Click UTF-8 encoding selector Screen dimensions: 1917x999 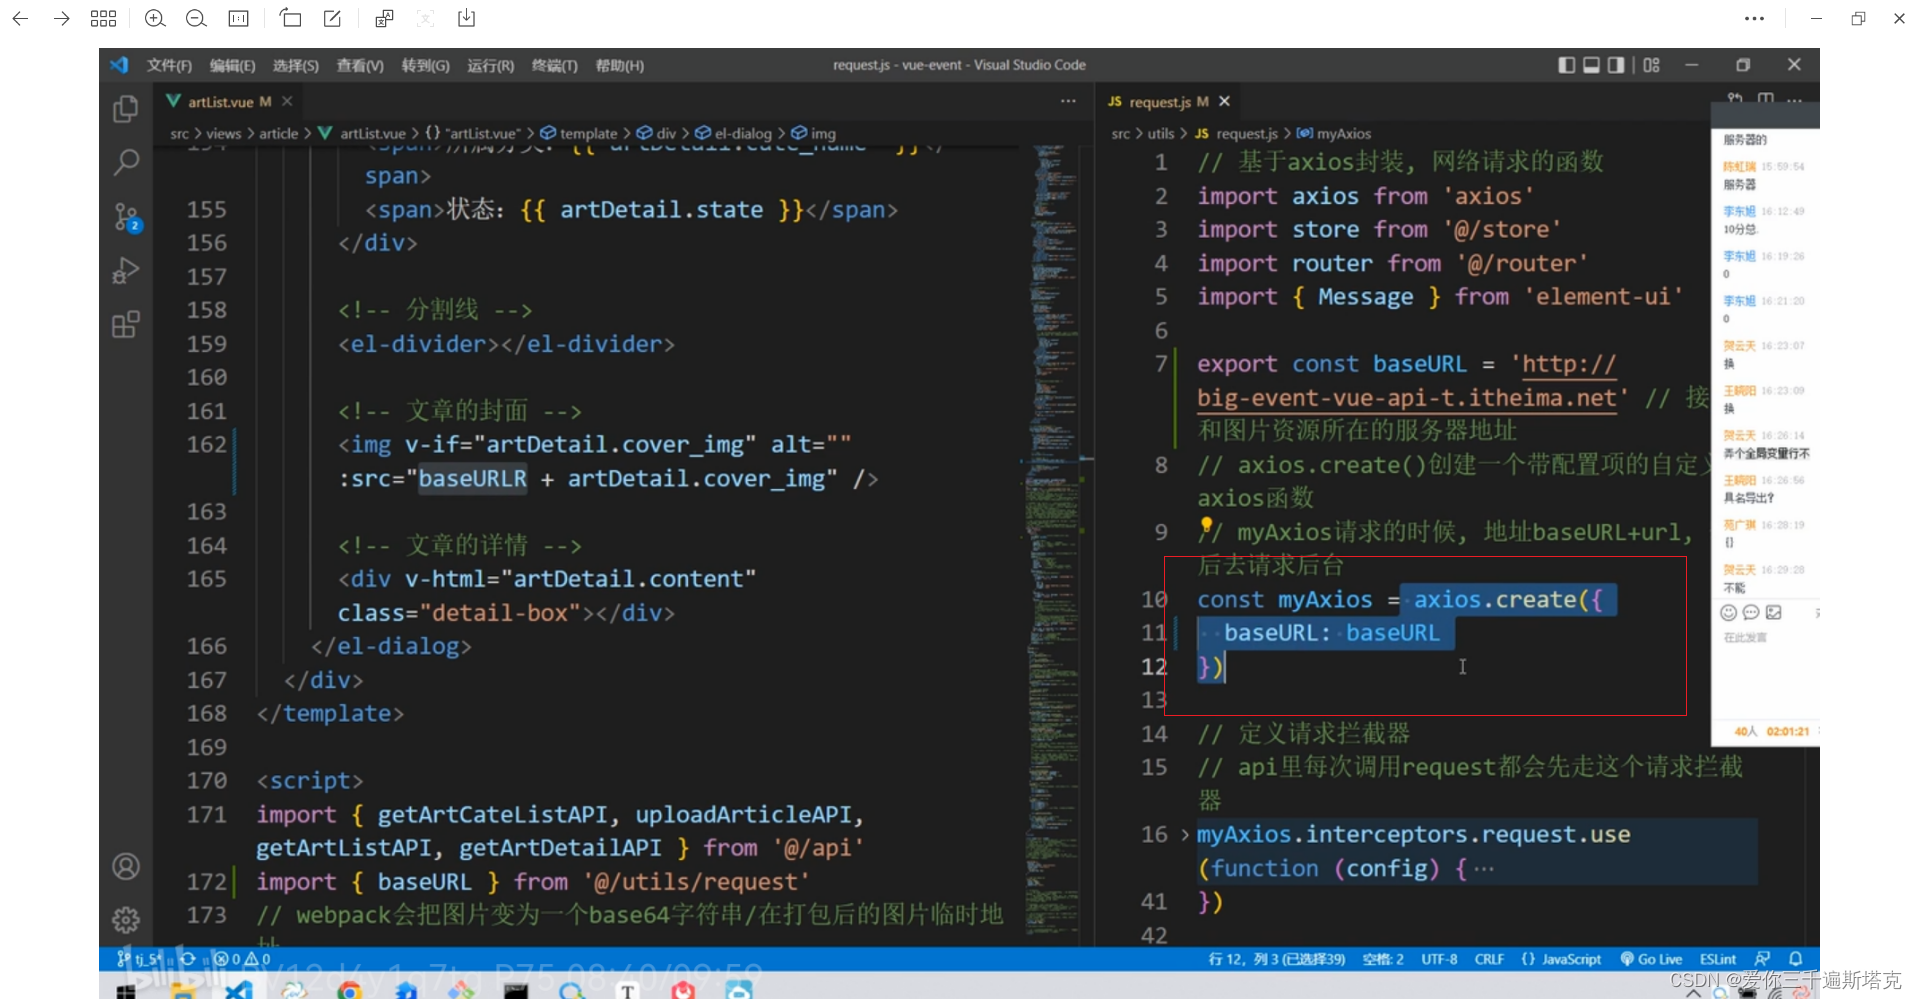[x=1439, y=959]
